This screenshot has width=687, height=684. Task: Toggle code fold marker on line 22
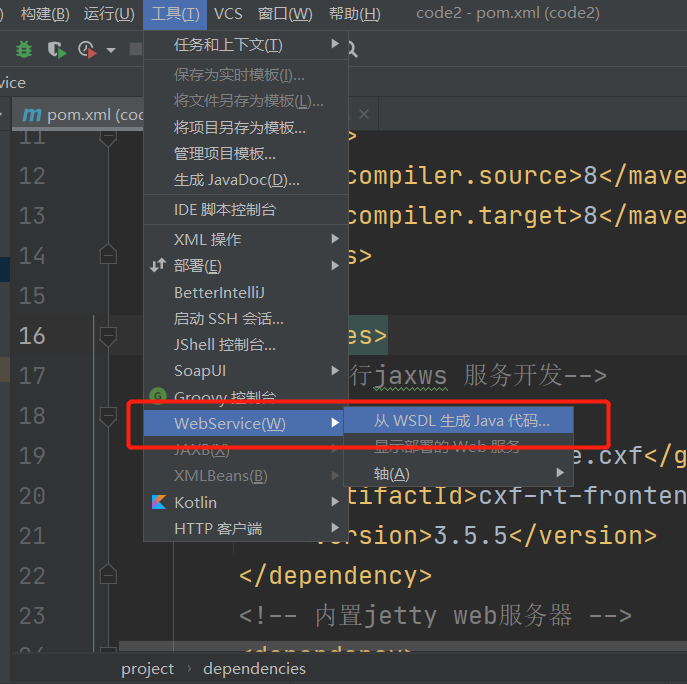[108, 574]
